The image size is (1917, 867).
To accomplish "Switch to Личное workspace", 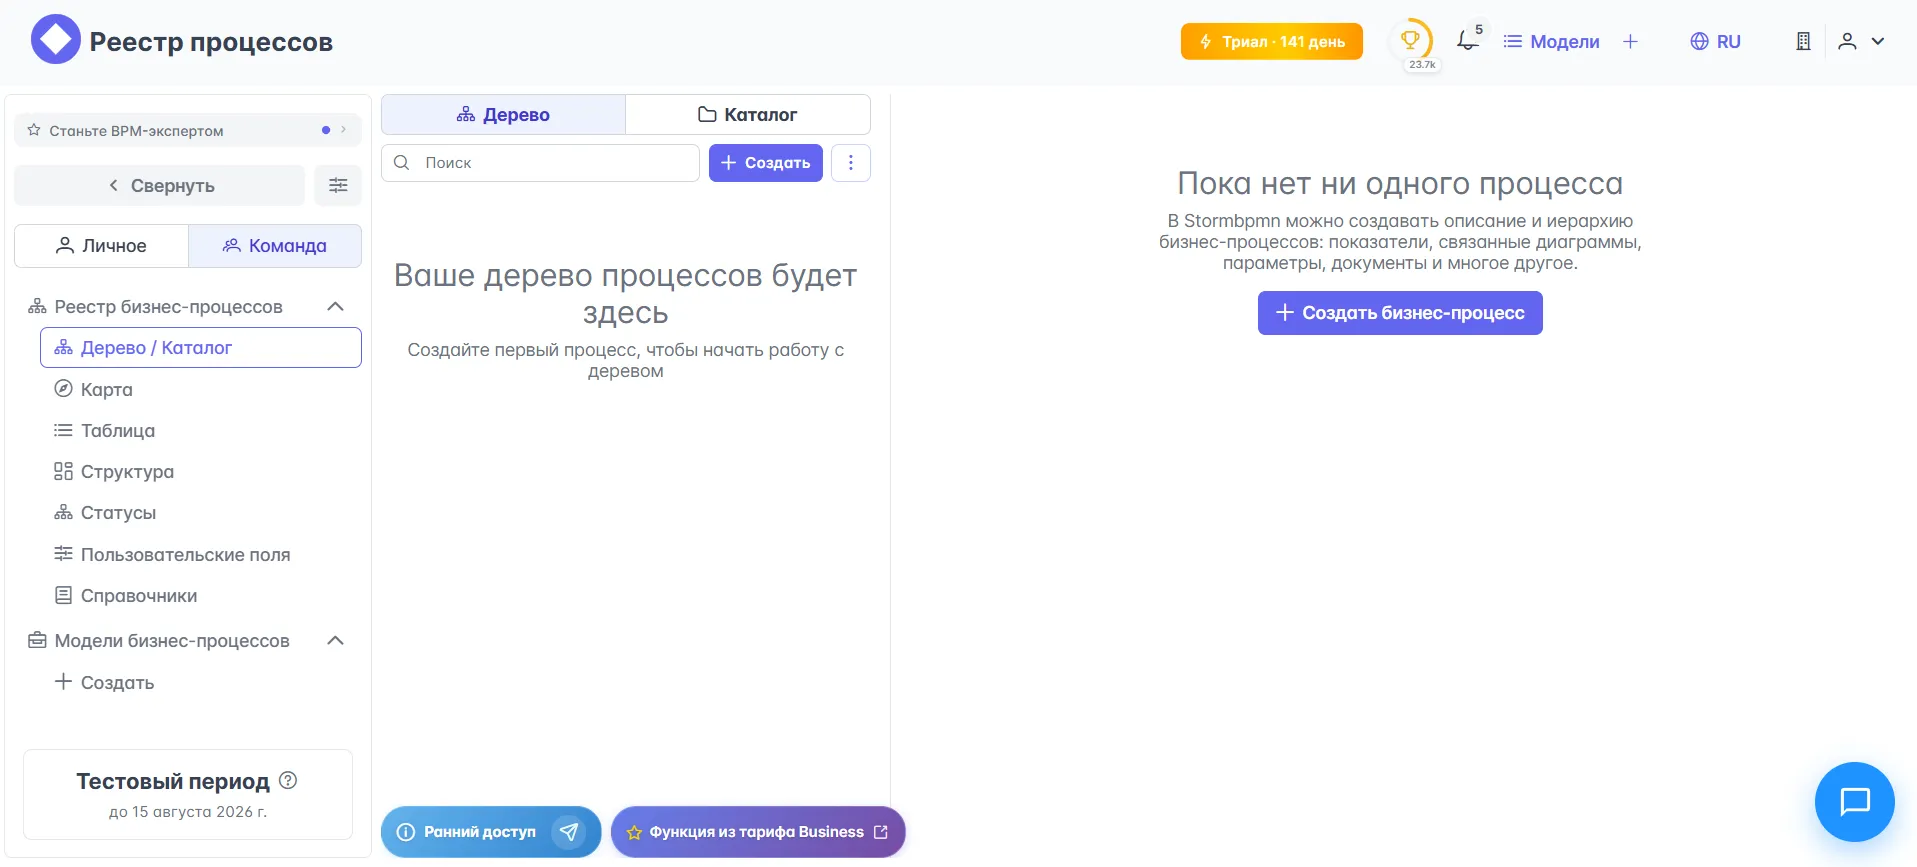I will pos(101,246).
